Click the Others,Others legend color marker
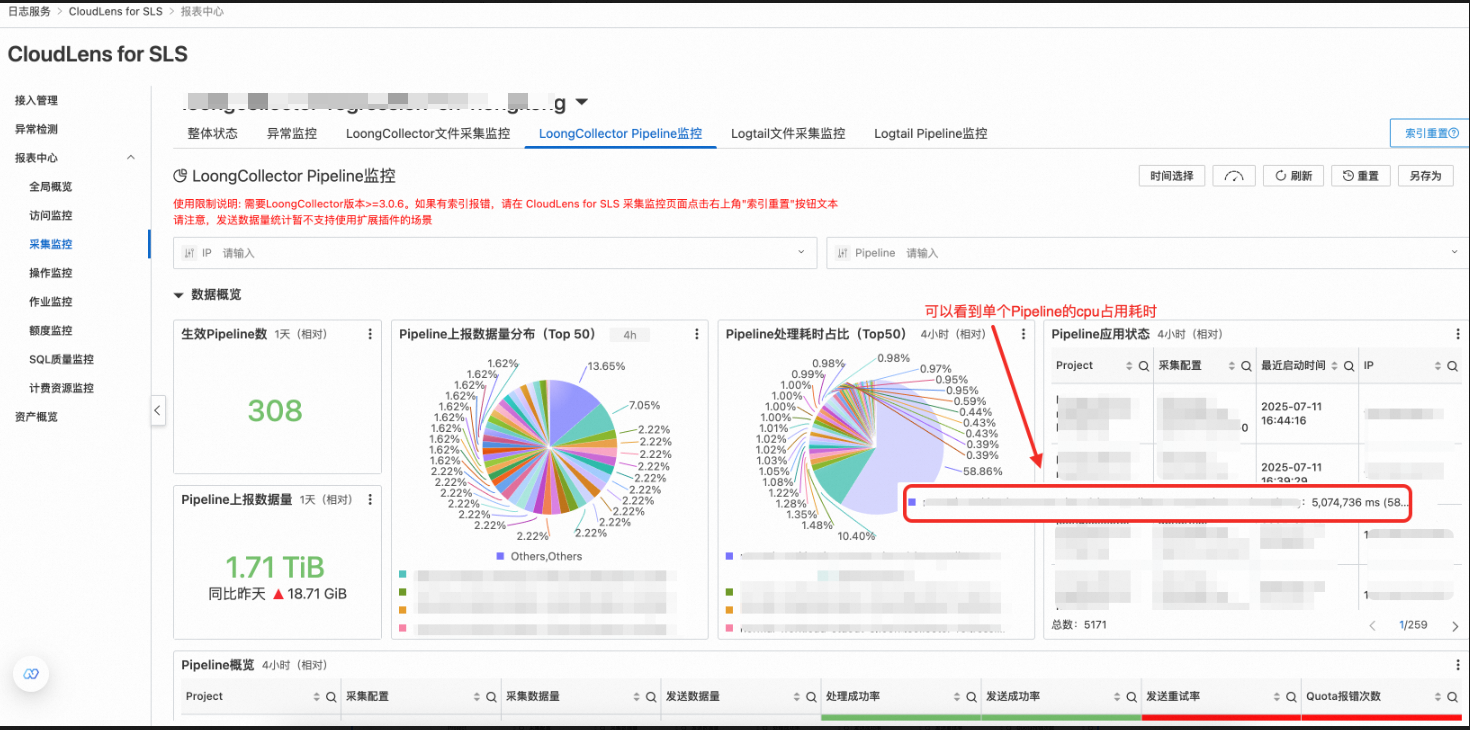The image size is (1470, 730). (500, 556)
